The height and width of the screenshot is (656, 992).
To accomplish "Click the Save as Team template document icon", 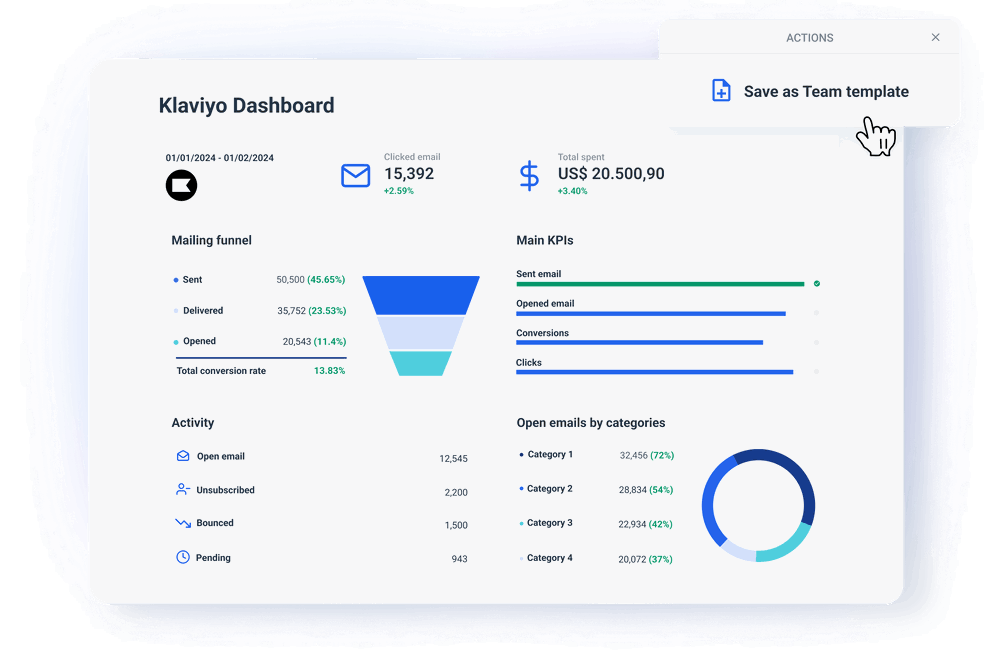I will coord(721,90).
